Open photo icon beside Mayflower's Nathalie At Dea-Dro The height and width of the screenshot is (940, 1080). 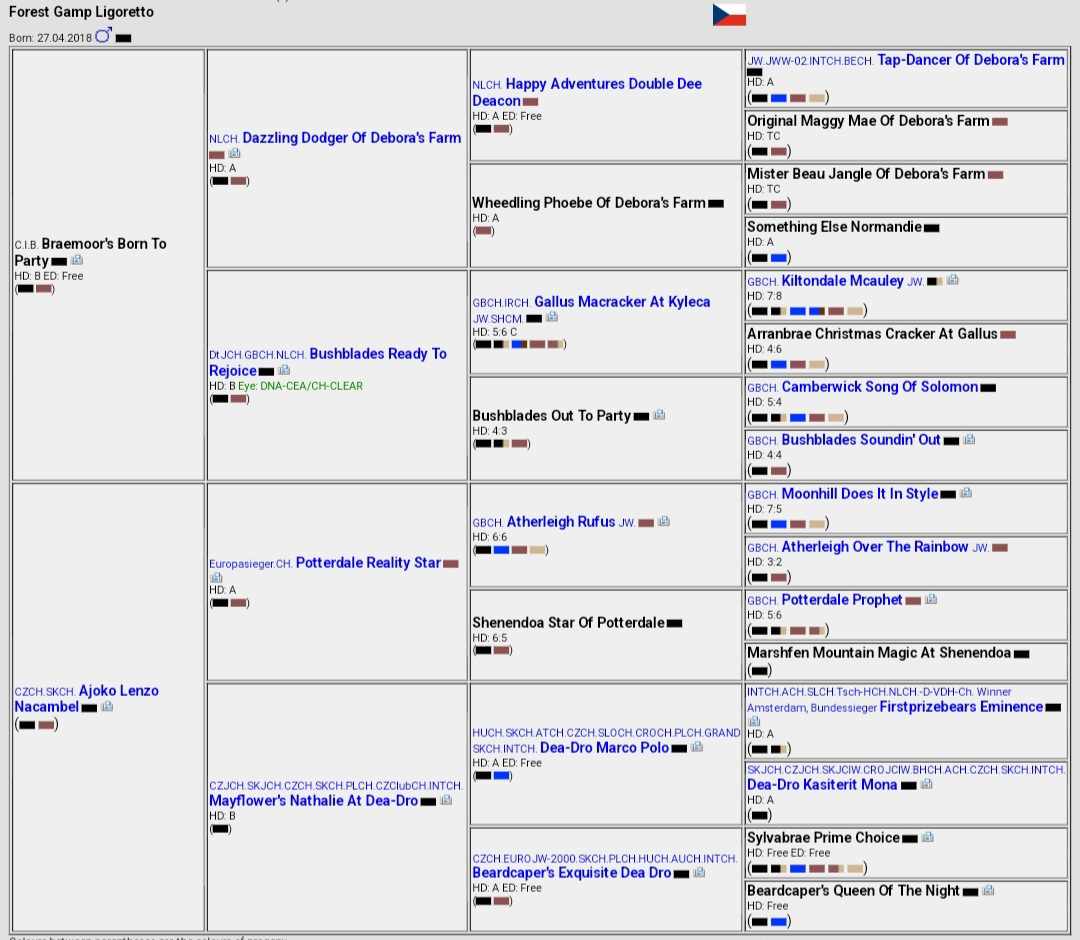(x=446, y=800)
